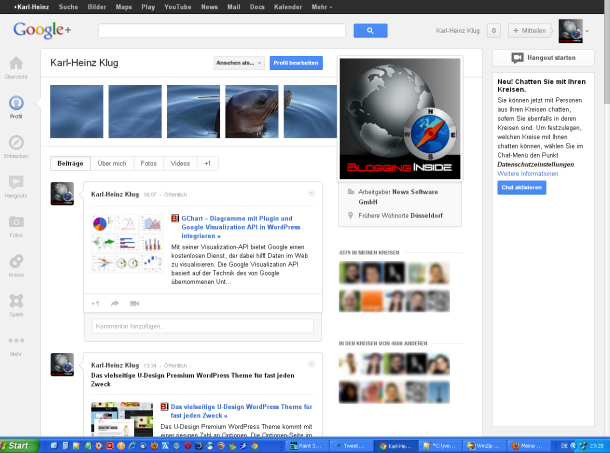
Task: Open options arrow on the 16:07 post
Action: (x=311, y=193)
